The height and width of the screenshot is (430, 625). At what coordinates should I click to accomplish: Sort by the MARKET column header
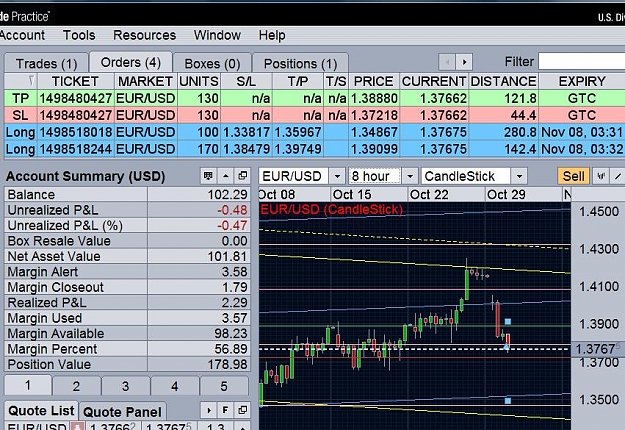pyautogui.click(x=145, y=81)
